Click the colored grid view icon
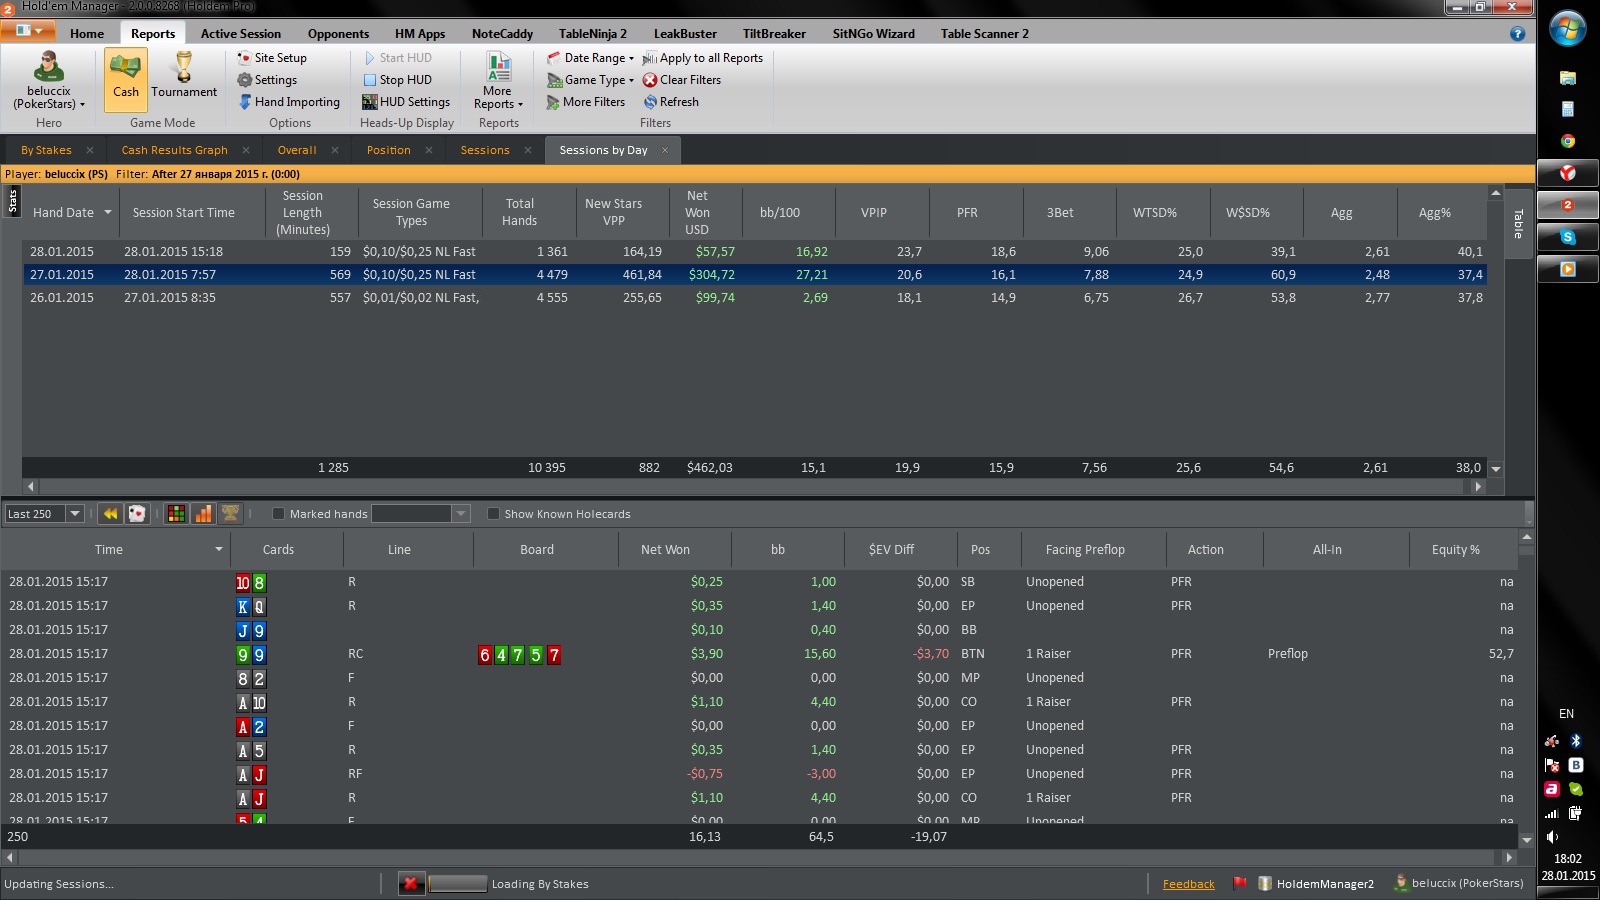1600x900 pixels. tap(176, 514)
